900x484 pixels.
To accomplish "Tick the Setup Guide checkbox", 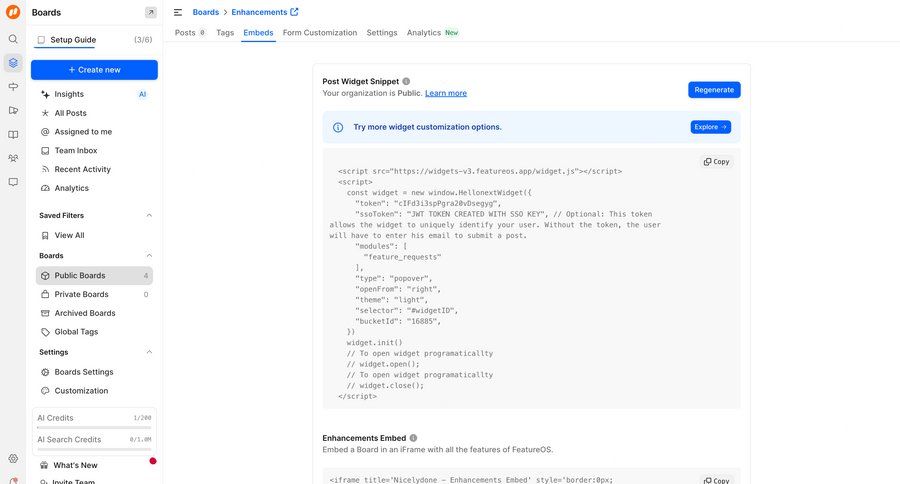I will click(x=41, y=40).
